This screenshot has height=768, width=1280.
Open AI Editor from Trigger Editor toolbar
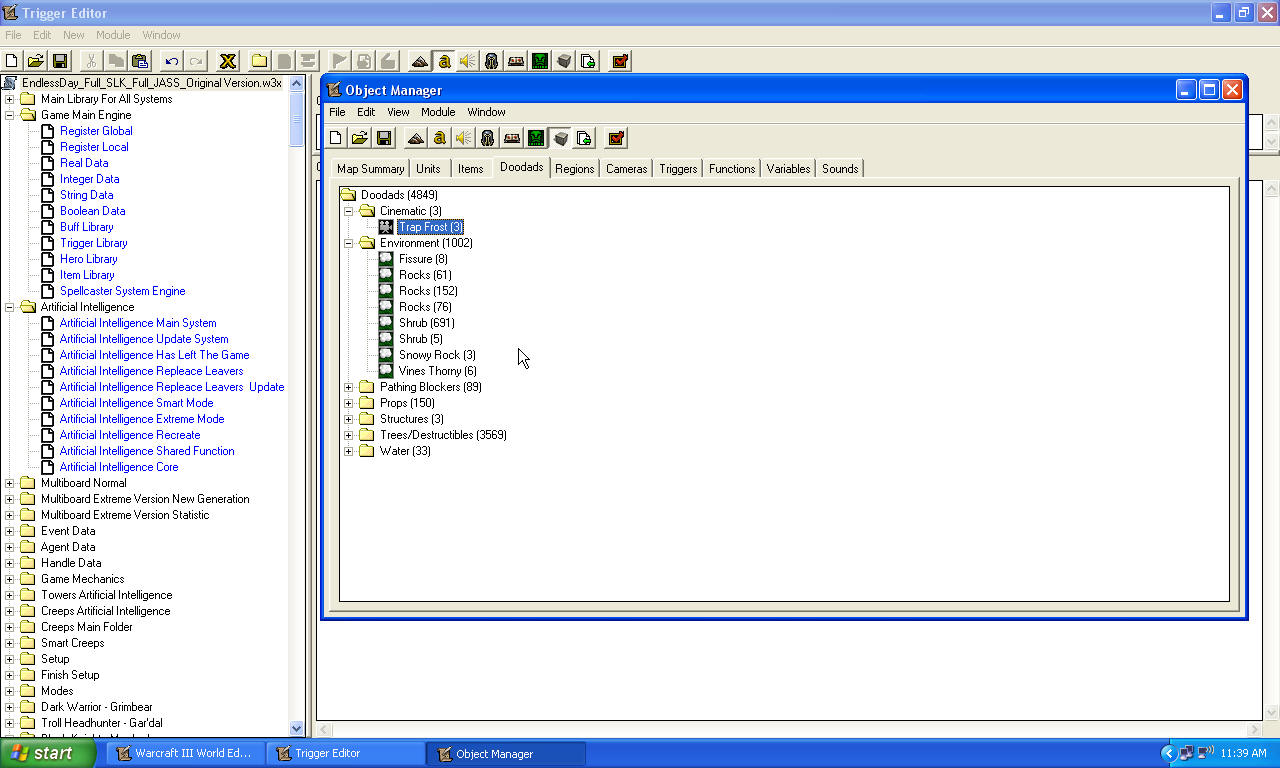point(540,61)
